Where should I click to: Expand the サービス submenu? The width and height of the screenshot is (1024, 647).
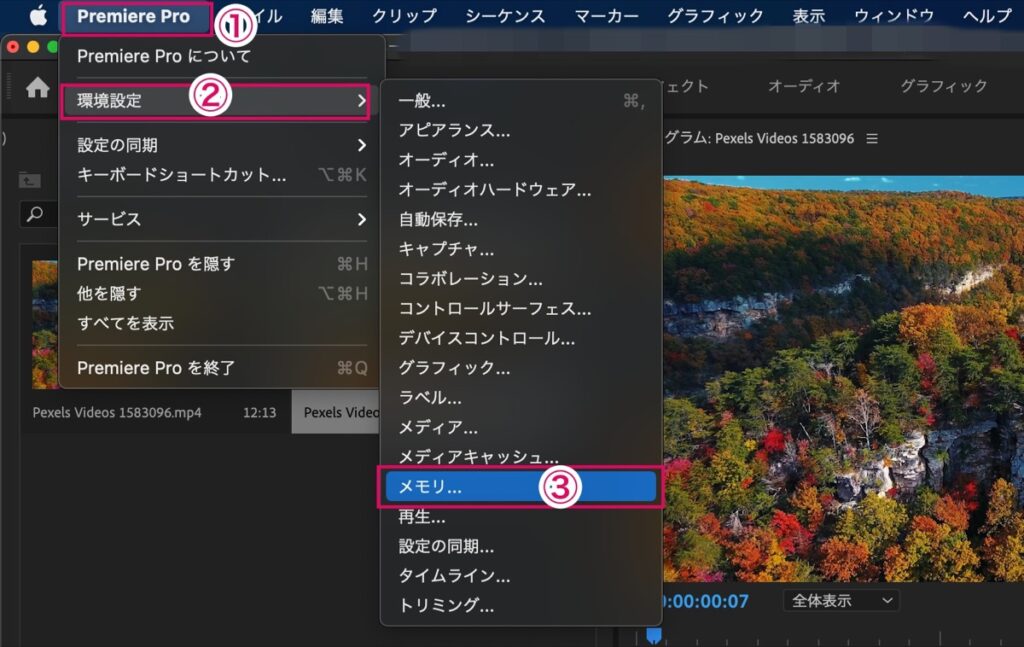(222, 219)
